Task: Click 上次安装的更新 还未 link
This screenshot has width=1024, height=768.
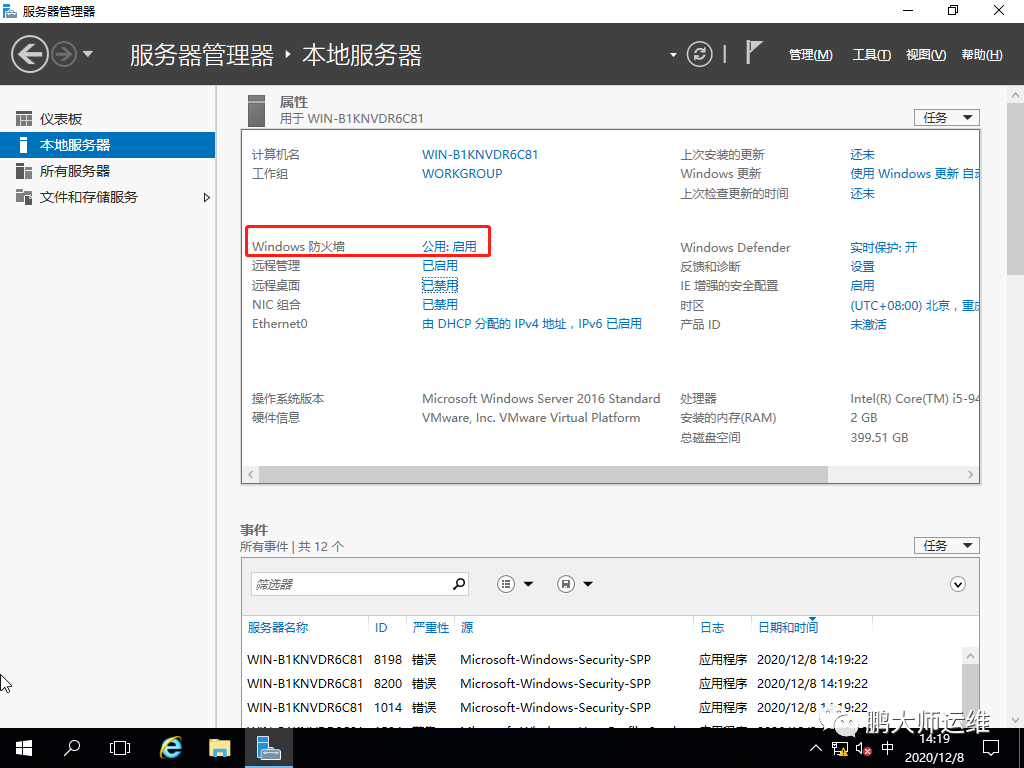Action: [x=862, y=155]
